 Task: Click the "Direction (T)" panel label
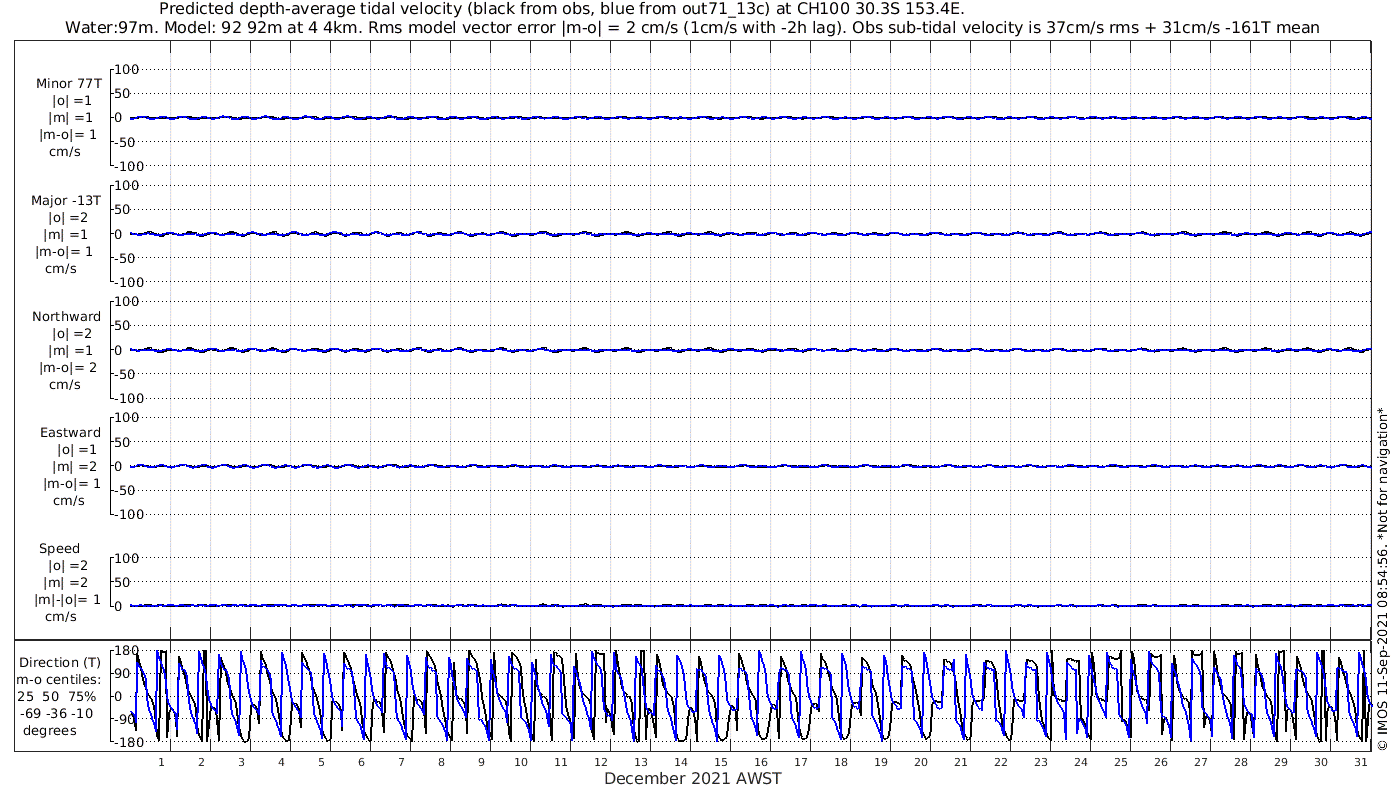(60, 663)
